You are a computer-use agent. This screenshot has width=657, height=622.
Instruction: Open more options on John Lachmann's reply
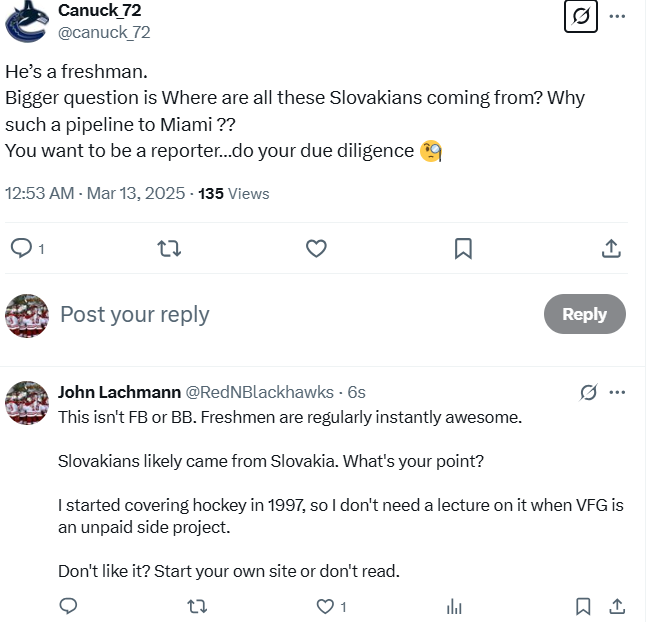click(x=618, y=392)
